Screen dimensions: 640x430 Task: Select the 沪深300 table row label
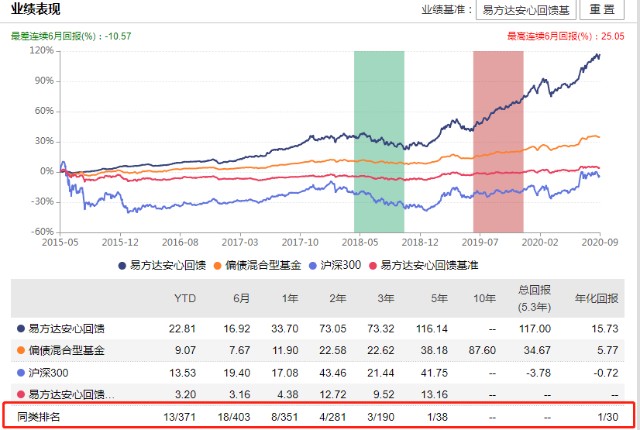pyautogui.click(x=48, y=372)
